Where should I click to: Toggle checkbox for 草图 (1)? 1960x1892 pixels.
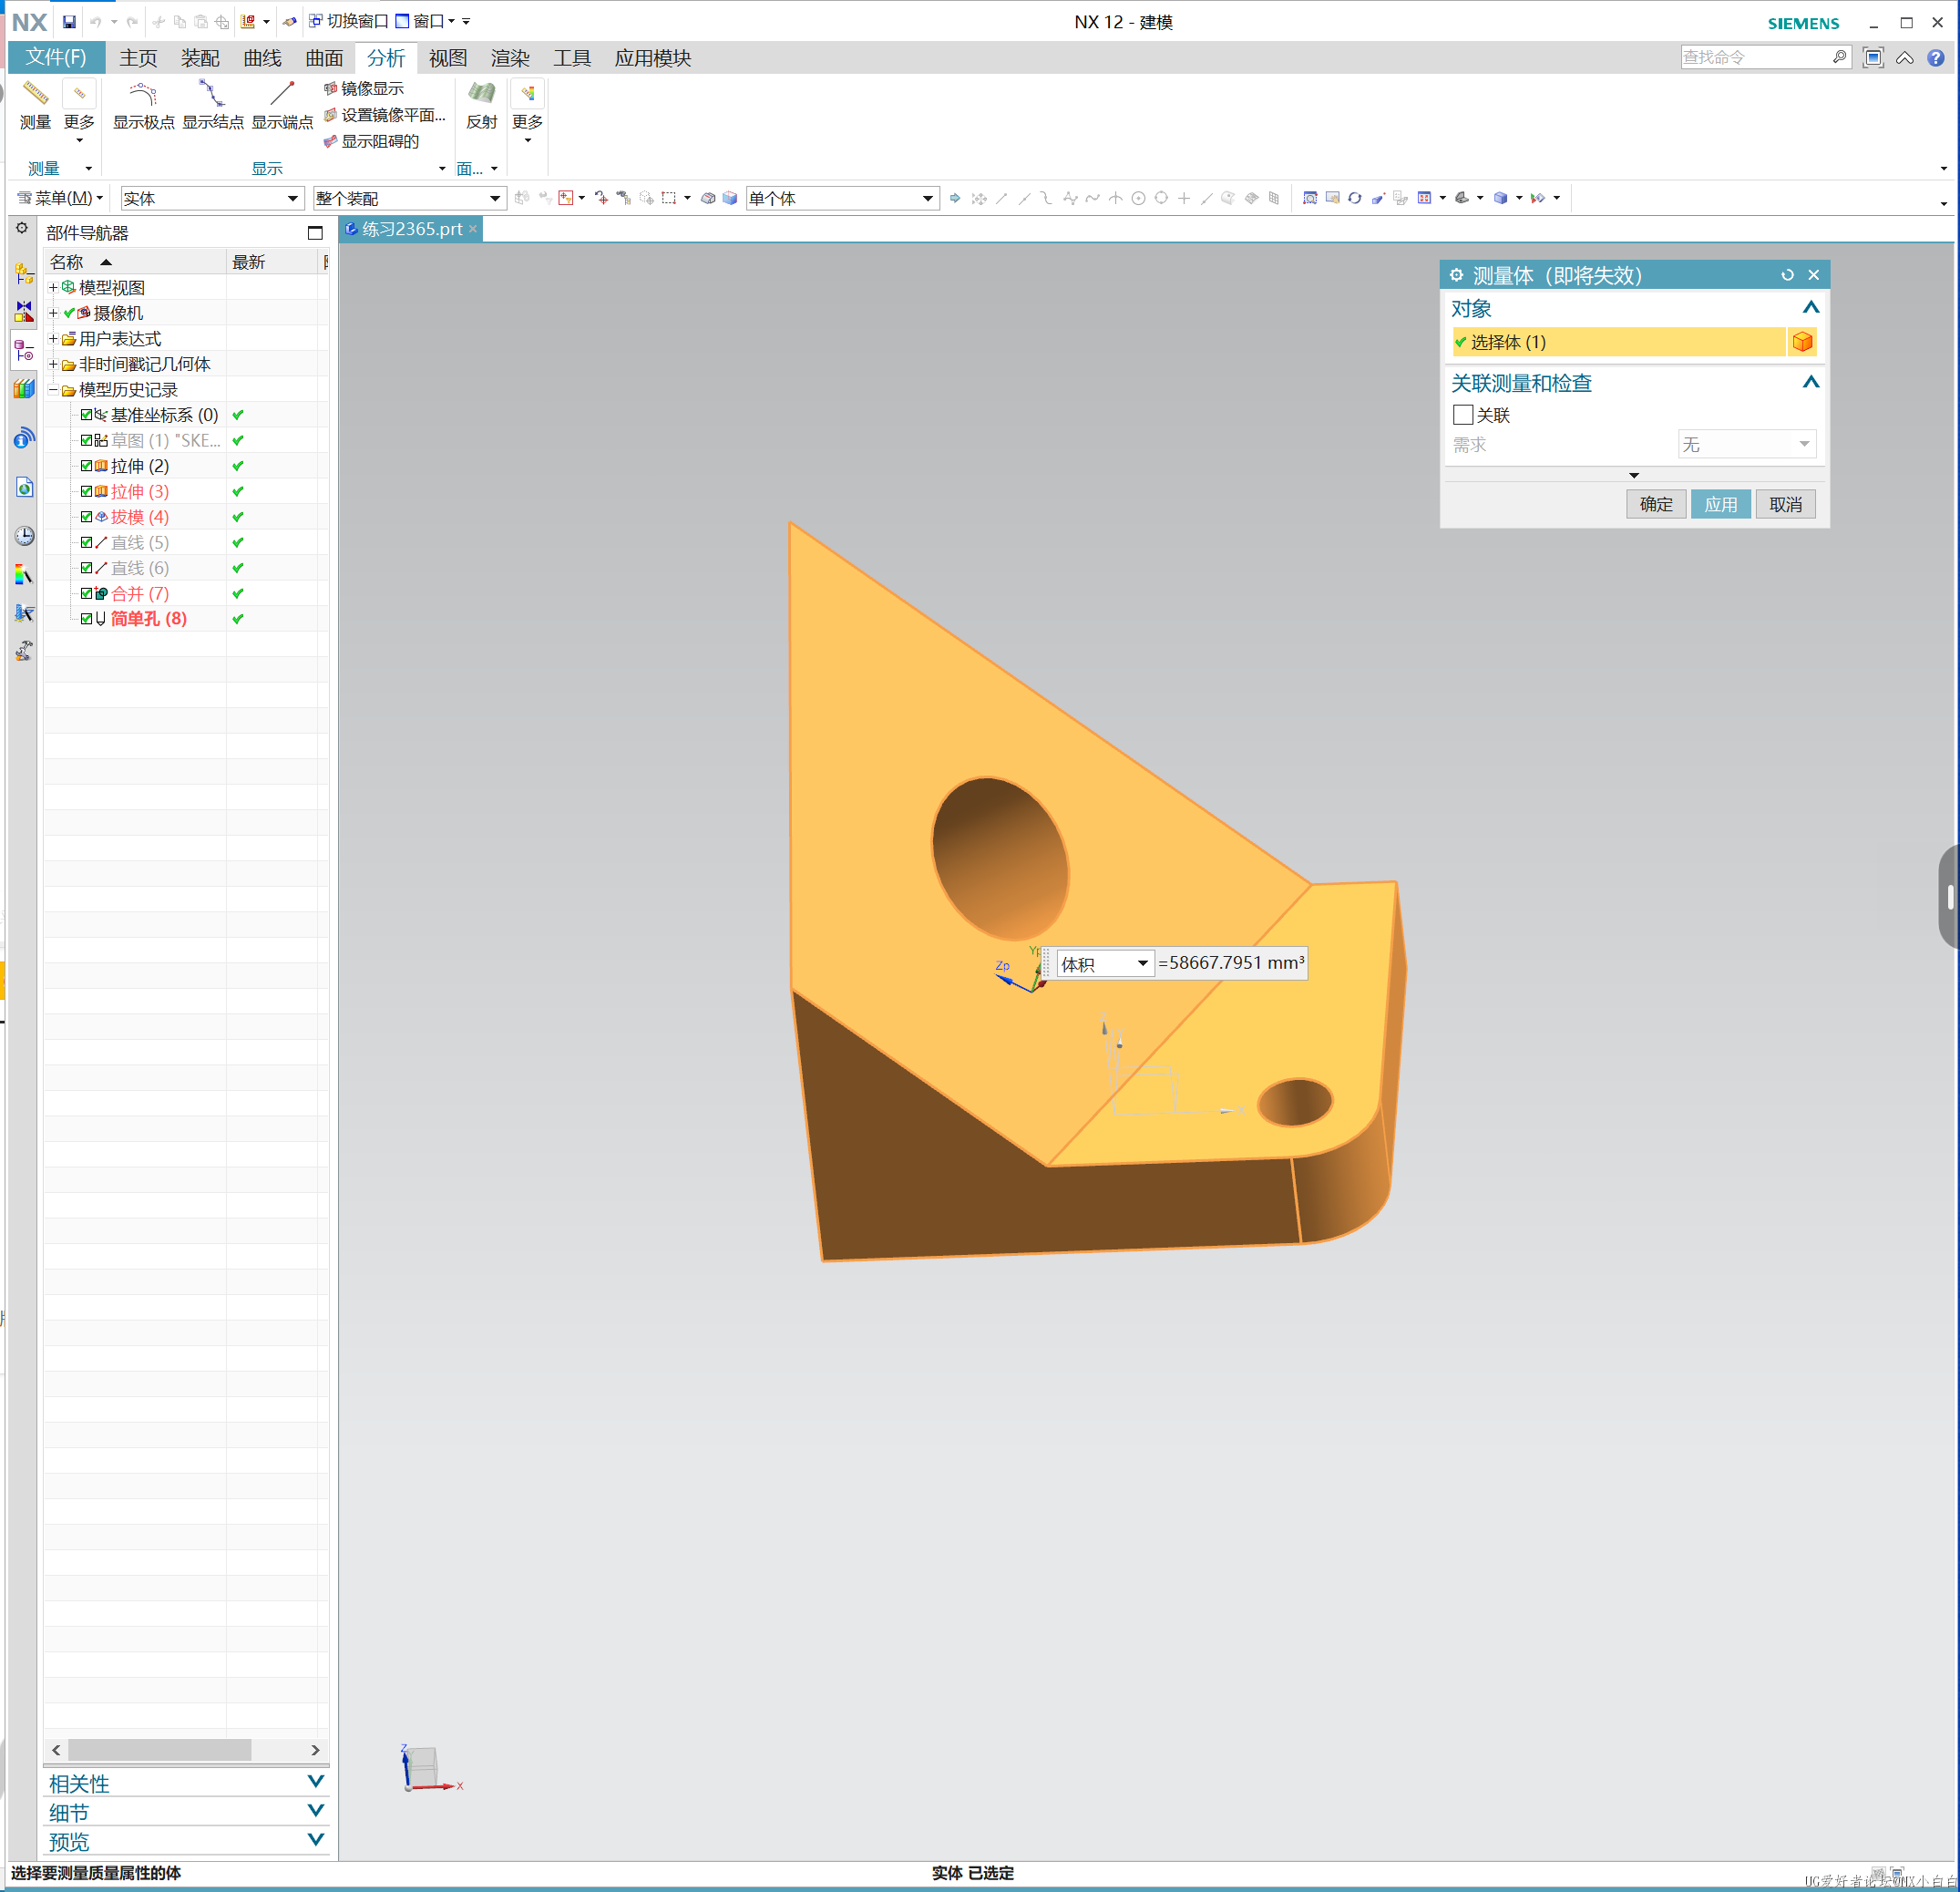(87, 440)
